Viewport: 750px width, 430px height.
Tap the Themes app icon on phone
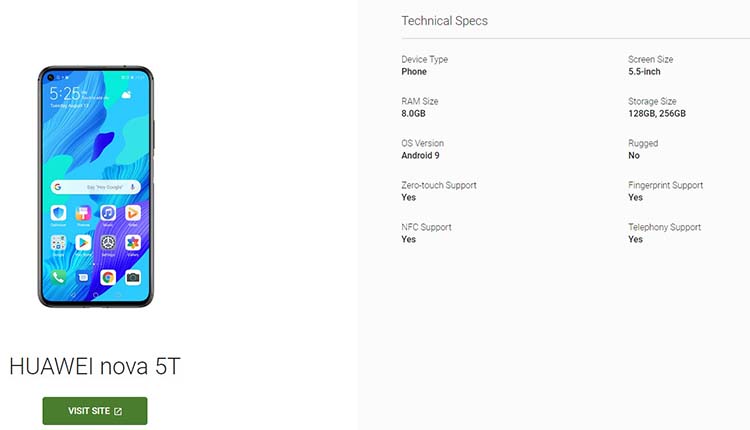(83, 213)
